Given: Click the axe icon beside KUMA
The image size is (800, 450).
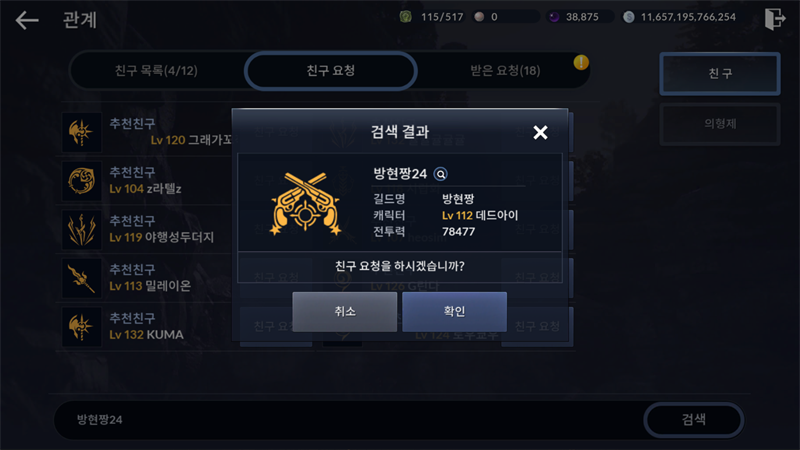Looking at the screenshot, I should [82, 327].
